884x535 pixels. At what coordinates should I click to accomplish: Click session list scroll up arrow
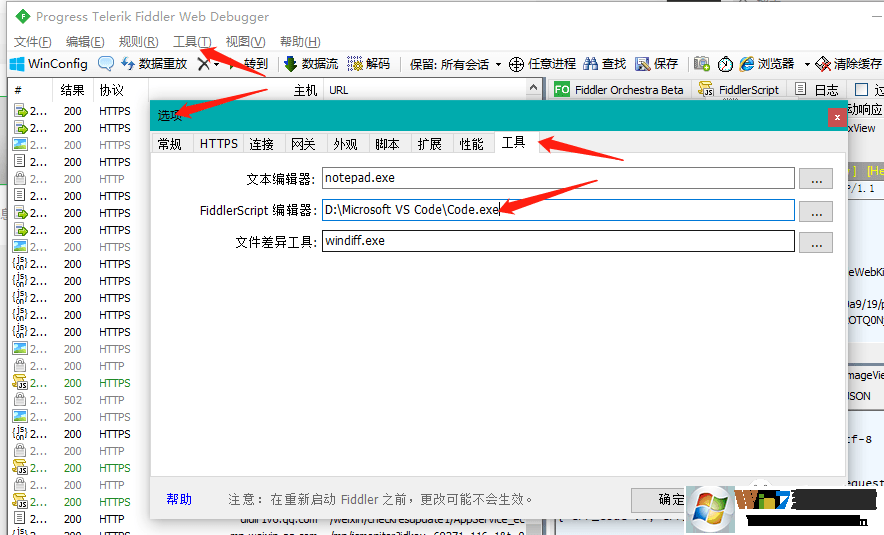pos(533,87)
